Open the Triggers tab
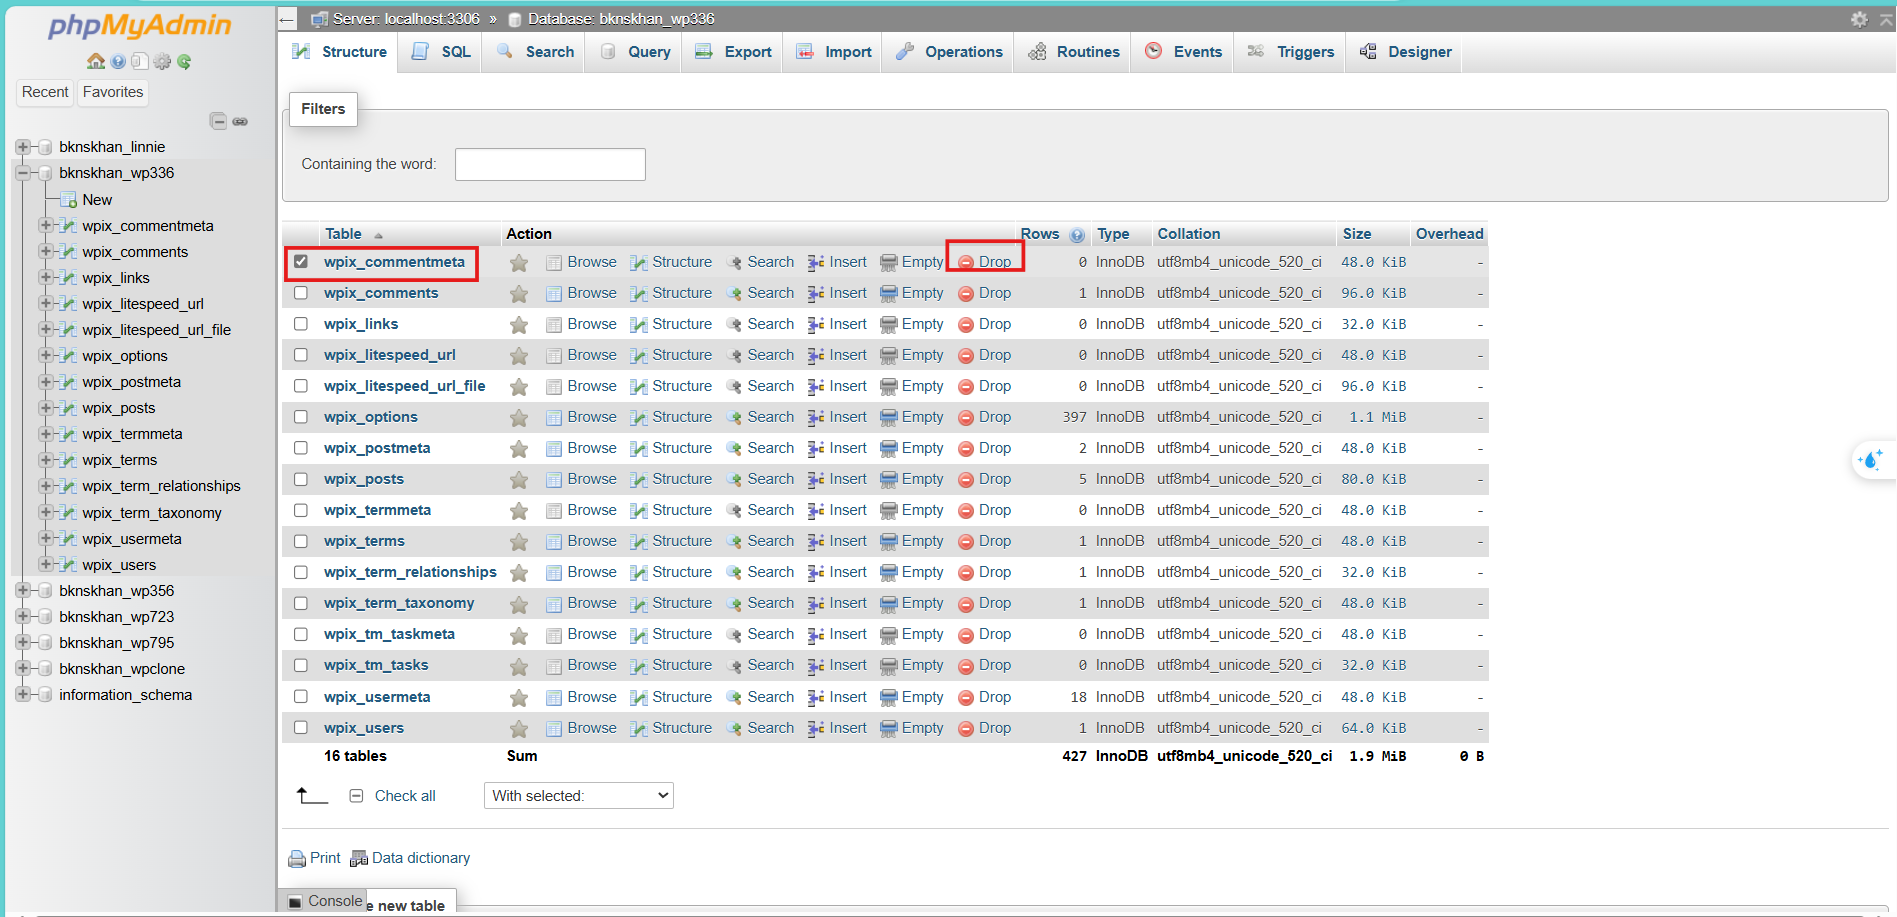Screen dimensions: 1897x917 pyautogui.click(x=1290, y=52)
